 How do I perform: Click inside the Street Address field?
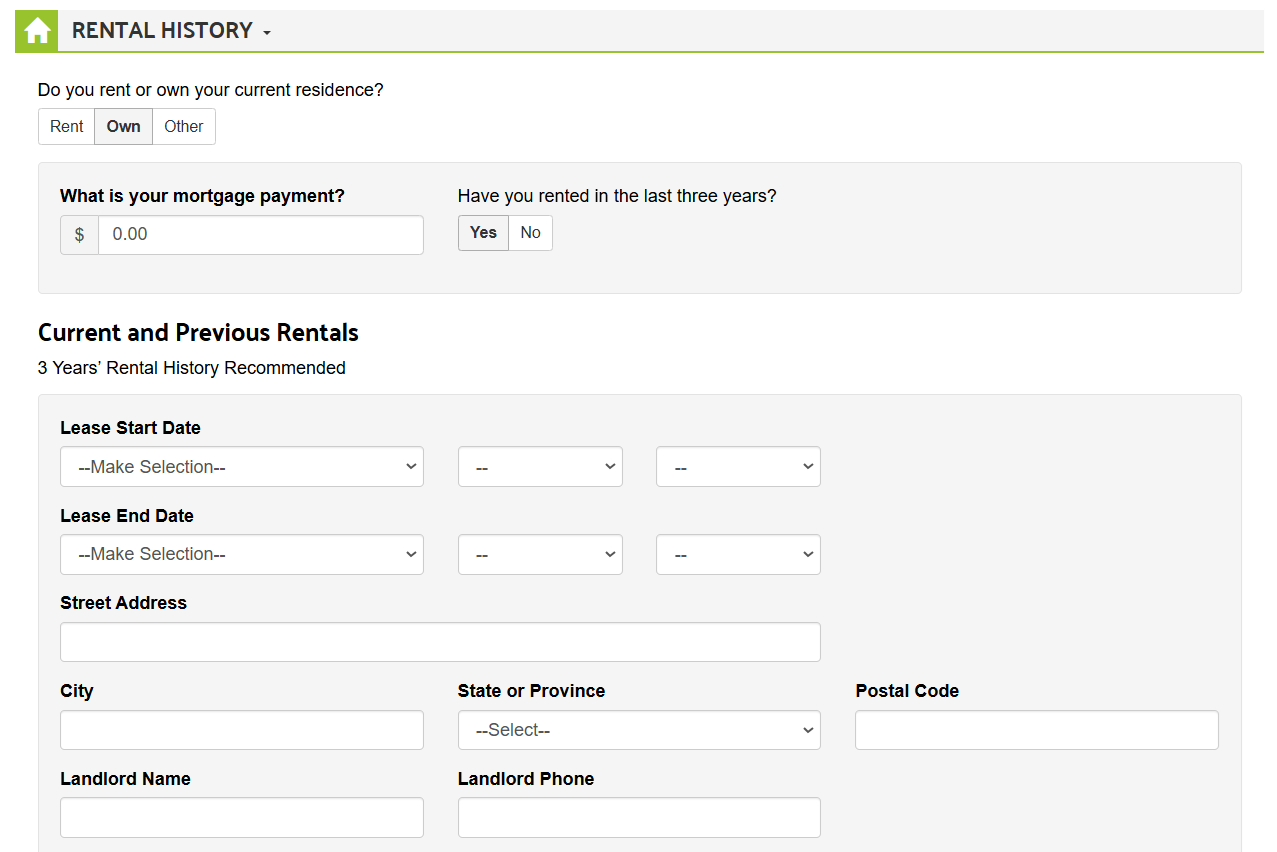(440, 641)
